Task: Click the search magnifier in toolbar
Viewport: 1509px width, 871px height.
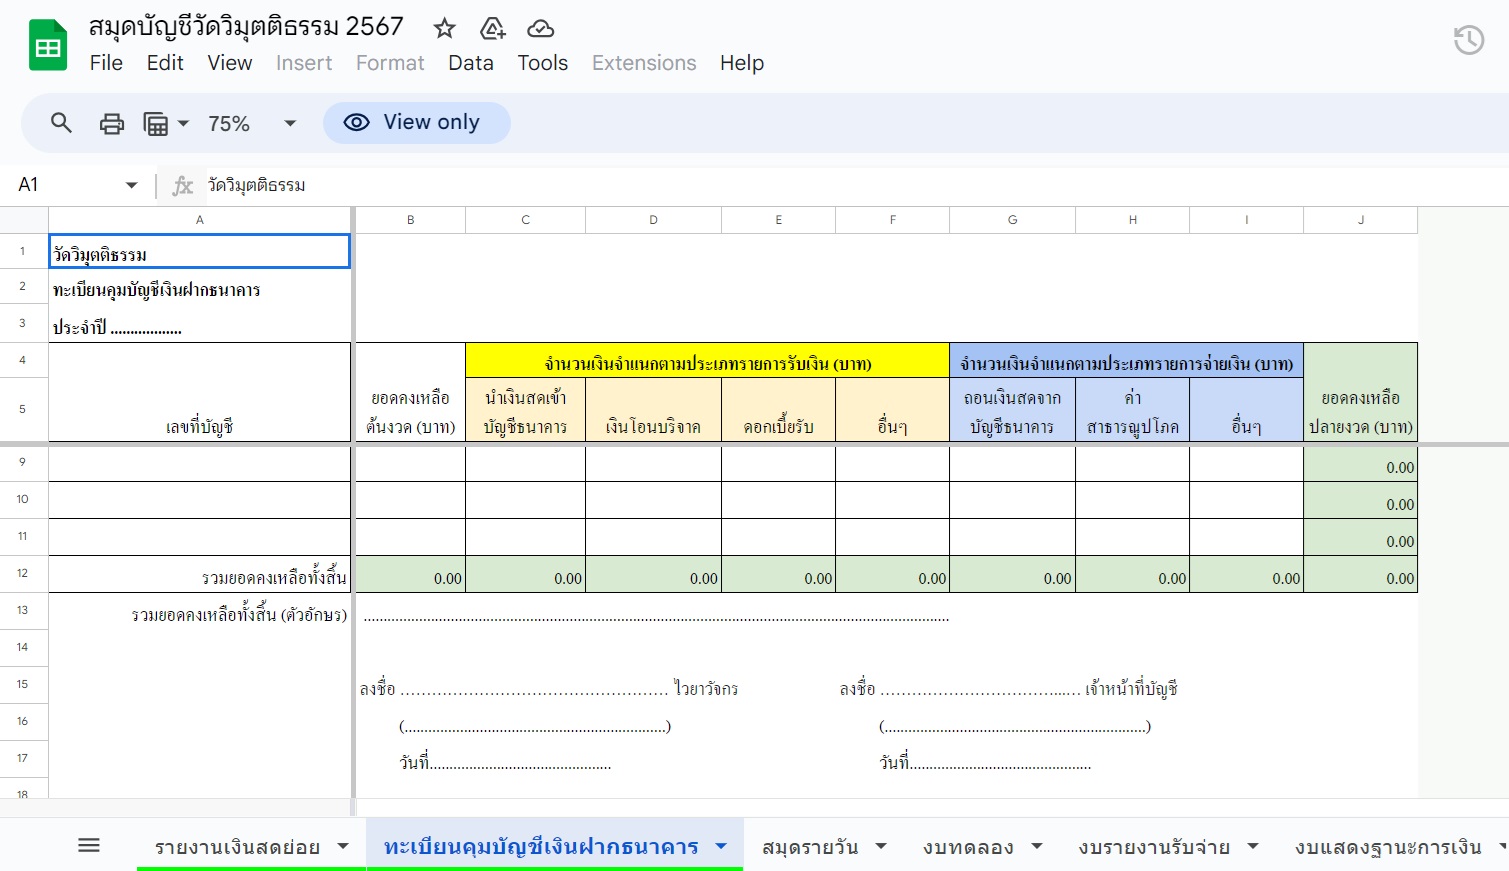Action: click(62, 123)
